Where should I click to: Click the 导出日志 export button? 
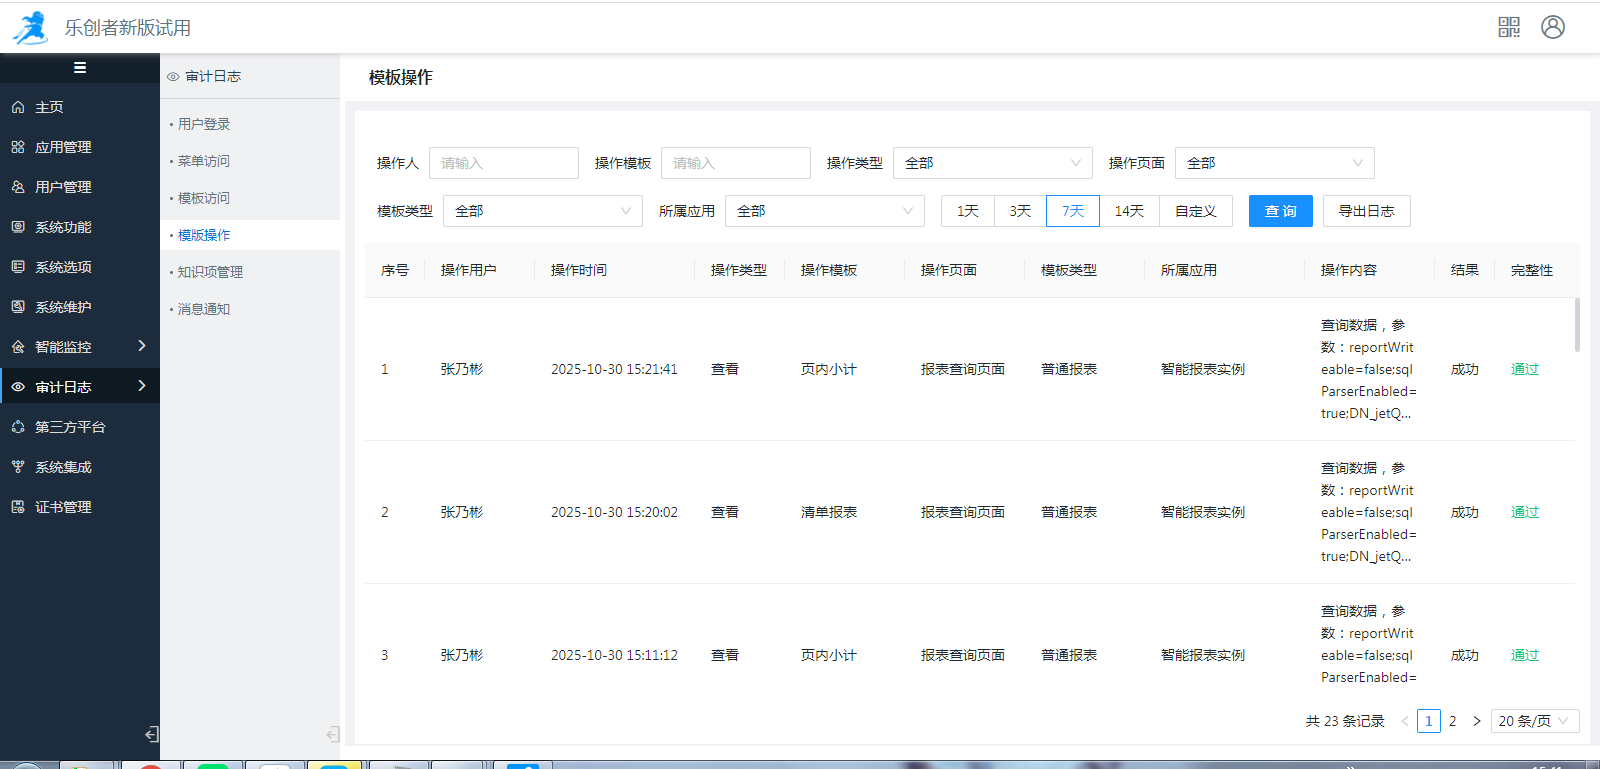point(1366,211)
